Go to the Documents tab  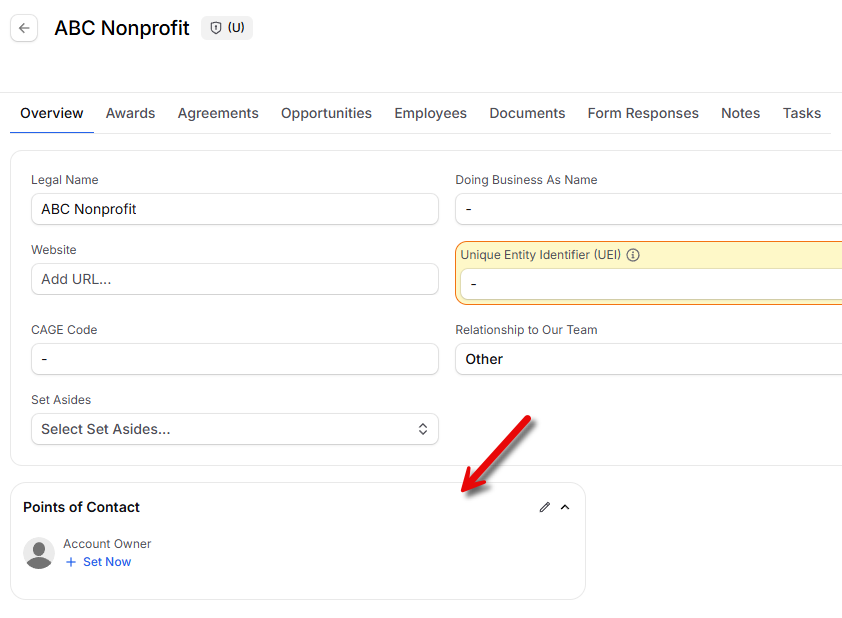point(527,113)
